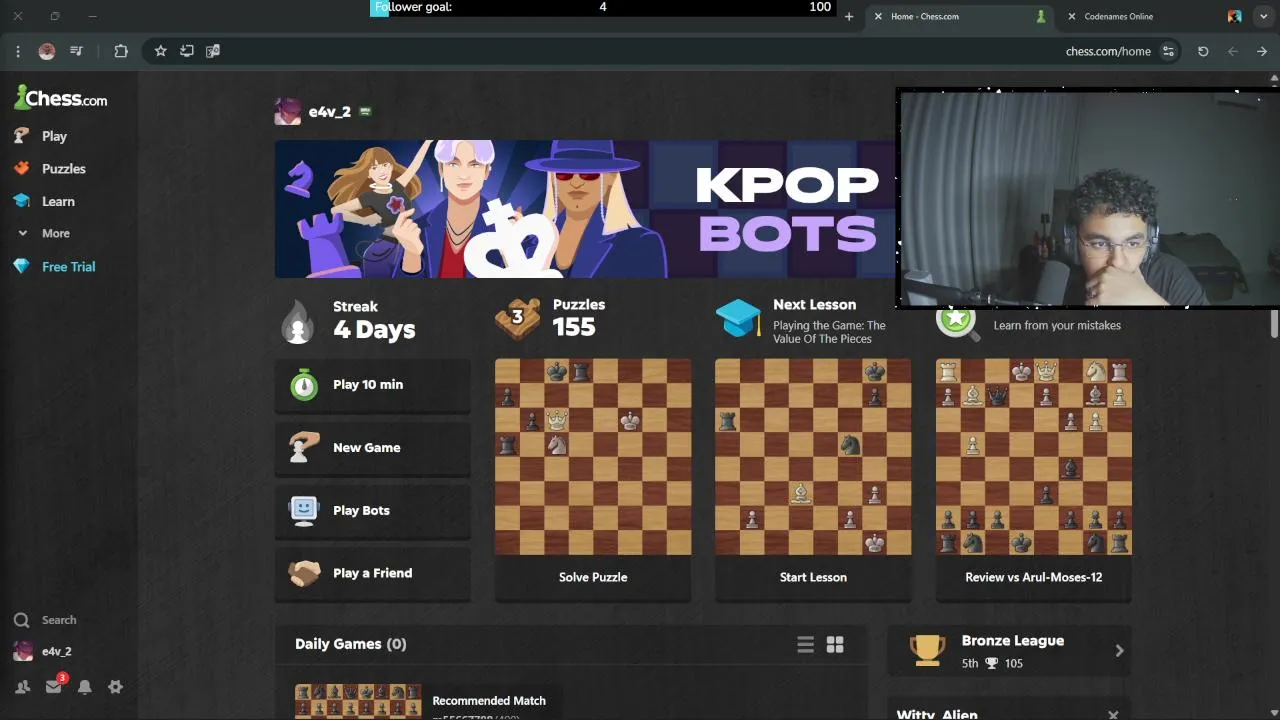Click the right-pointing arrow navigation button
This screenshot has width=1280, height=720.
click(x=1262, y=51)
